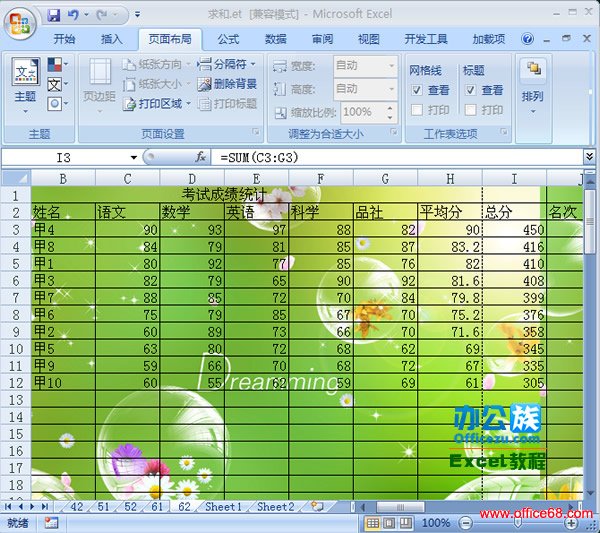600x533 pixels.
Task: Switch to the Formulas (公式) tab
Action: point(228,39)
